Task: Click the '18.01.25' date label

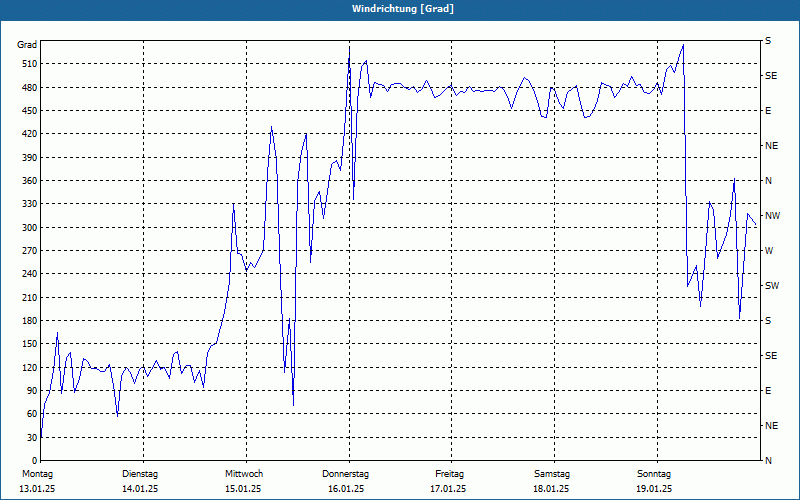Action: (x=551, y=489)
